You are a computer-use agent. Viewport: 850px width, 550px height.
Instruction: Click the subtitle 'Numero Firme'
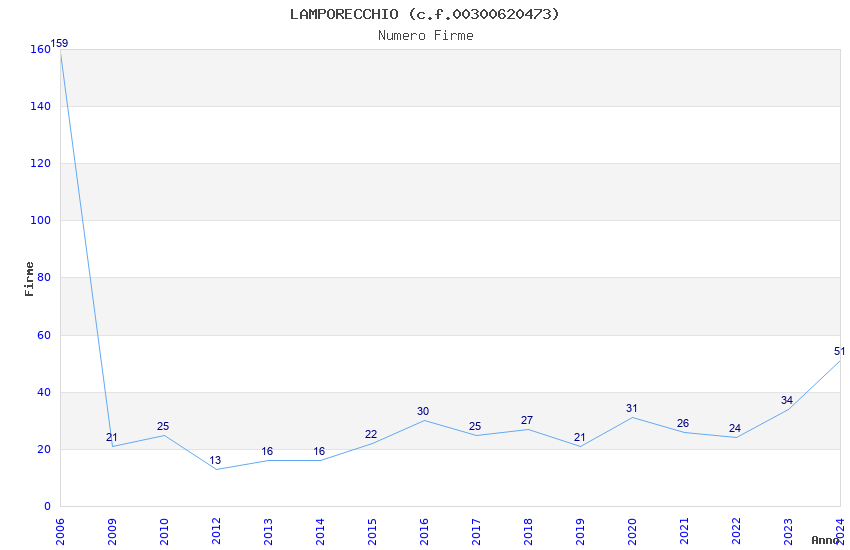pyautogui.click(x=426, y=36)
